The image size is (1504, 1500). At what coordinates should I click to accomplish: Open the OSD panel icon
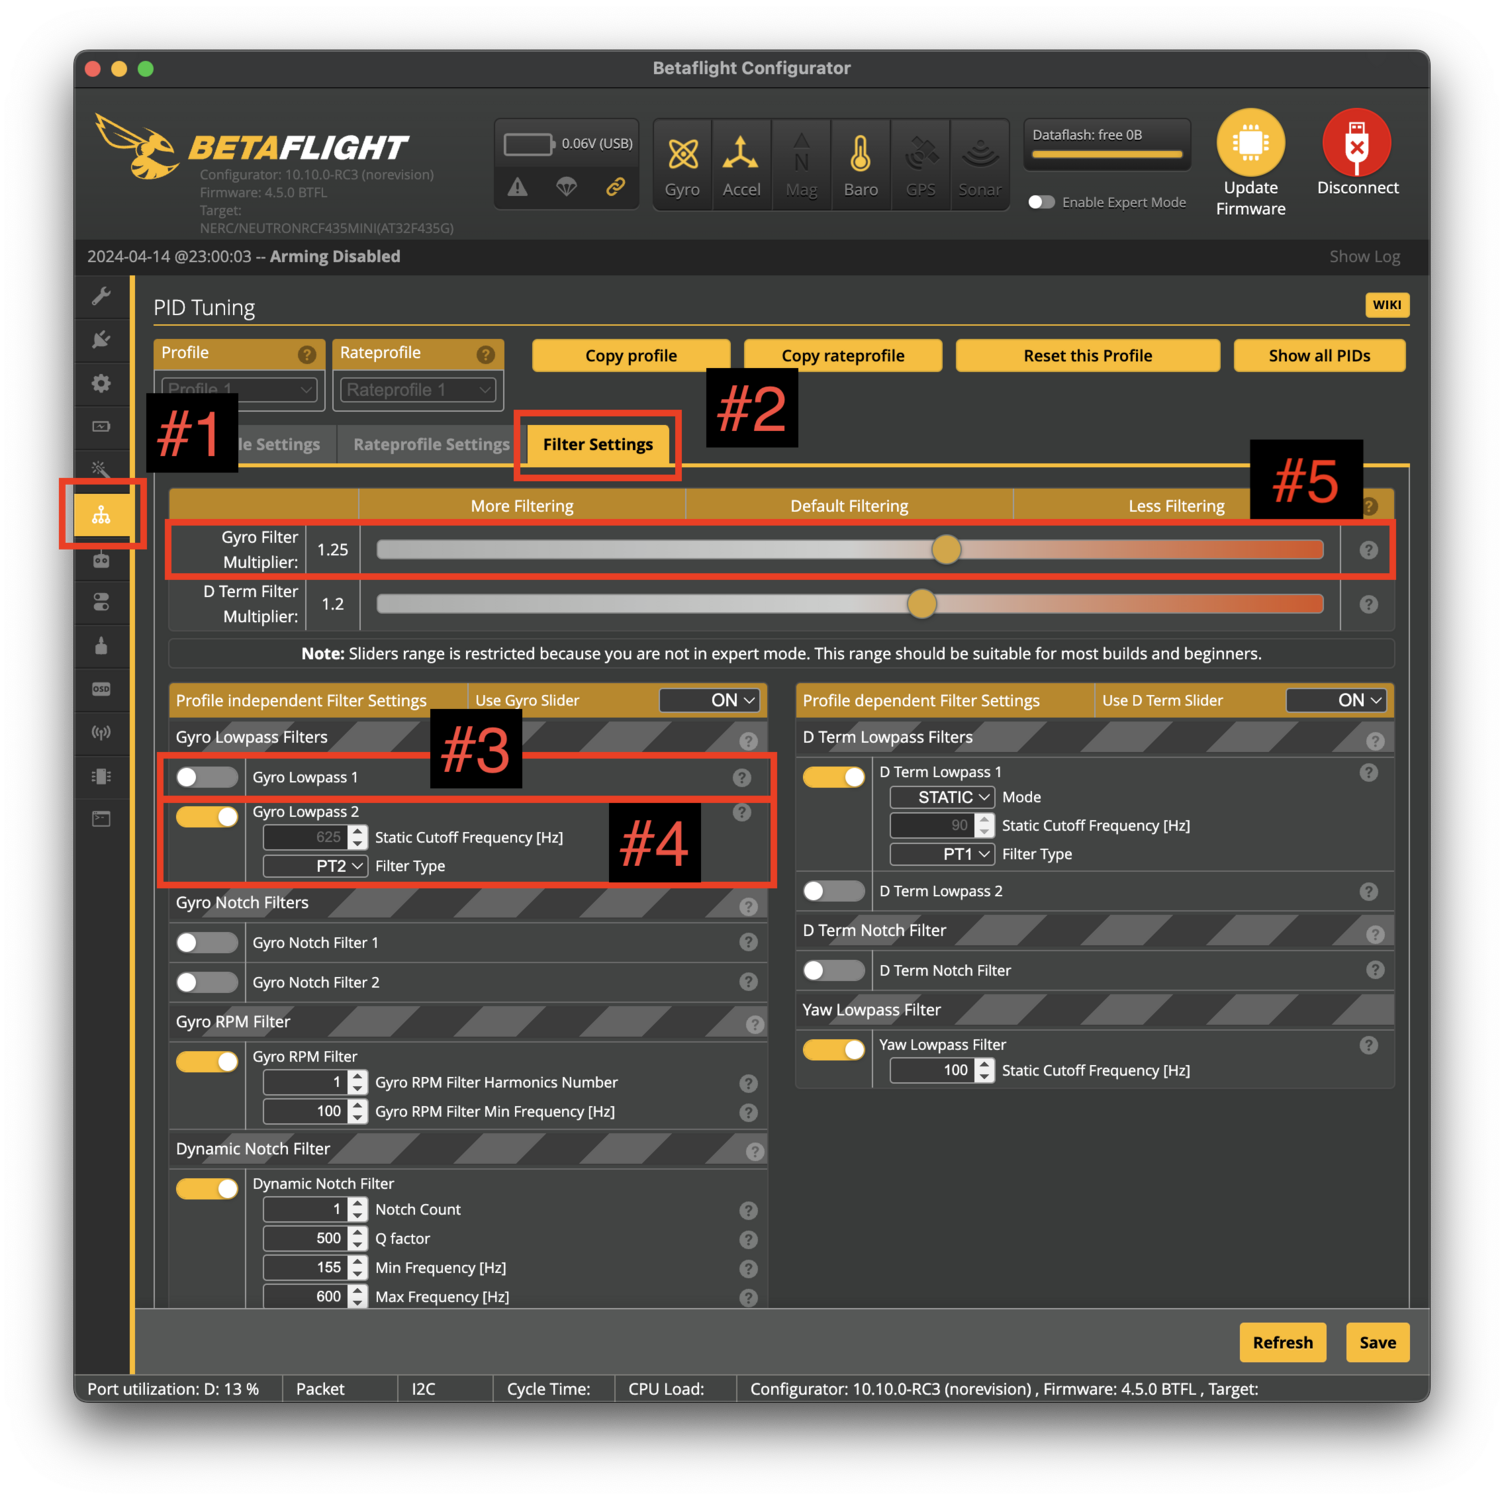click(101, 688)
